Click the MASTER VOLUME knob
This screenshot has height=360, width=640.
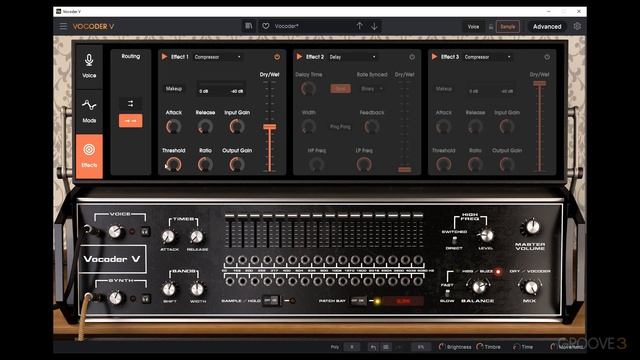tap(532, 227)
